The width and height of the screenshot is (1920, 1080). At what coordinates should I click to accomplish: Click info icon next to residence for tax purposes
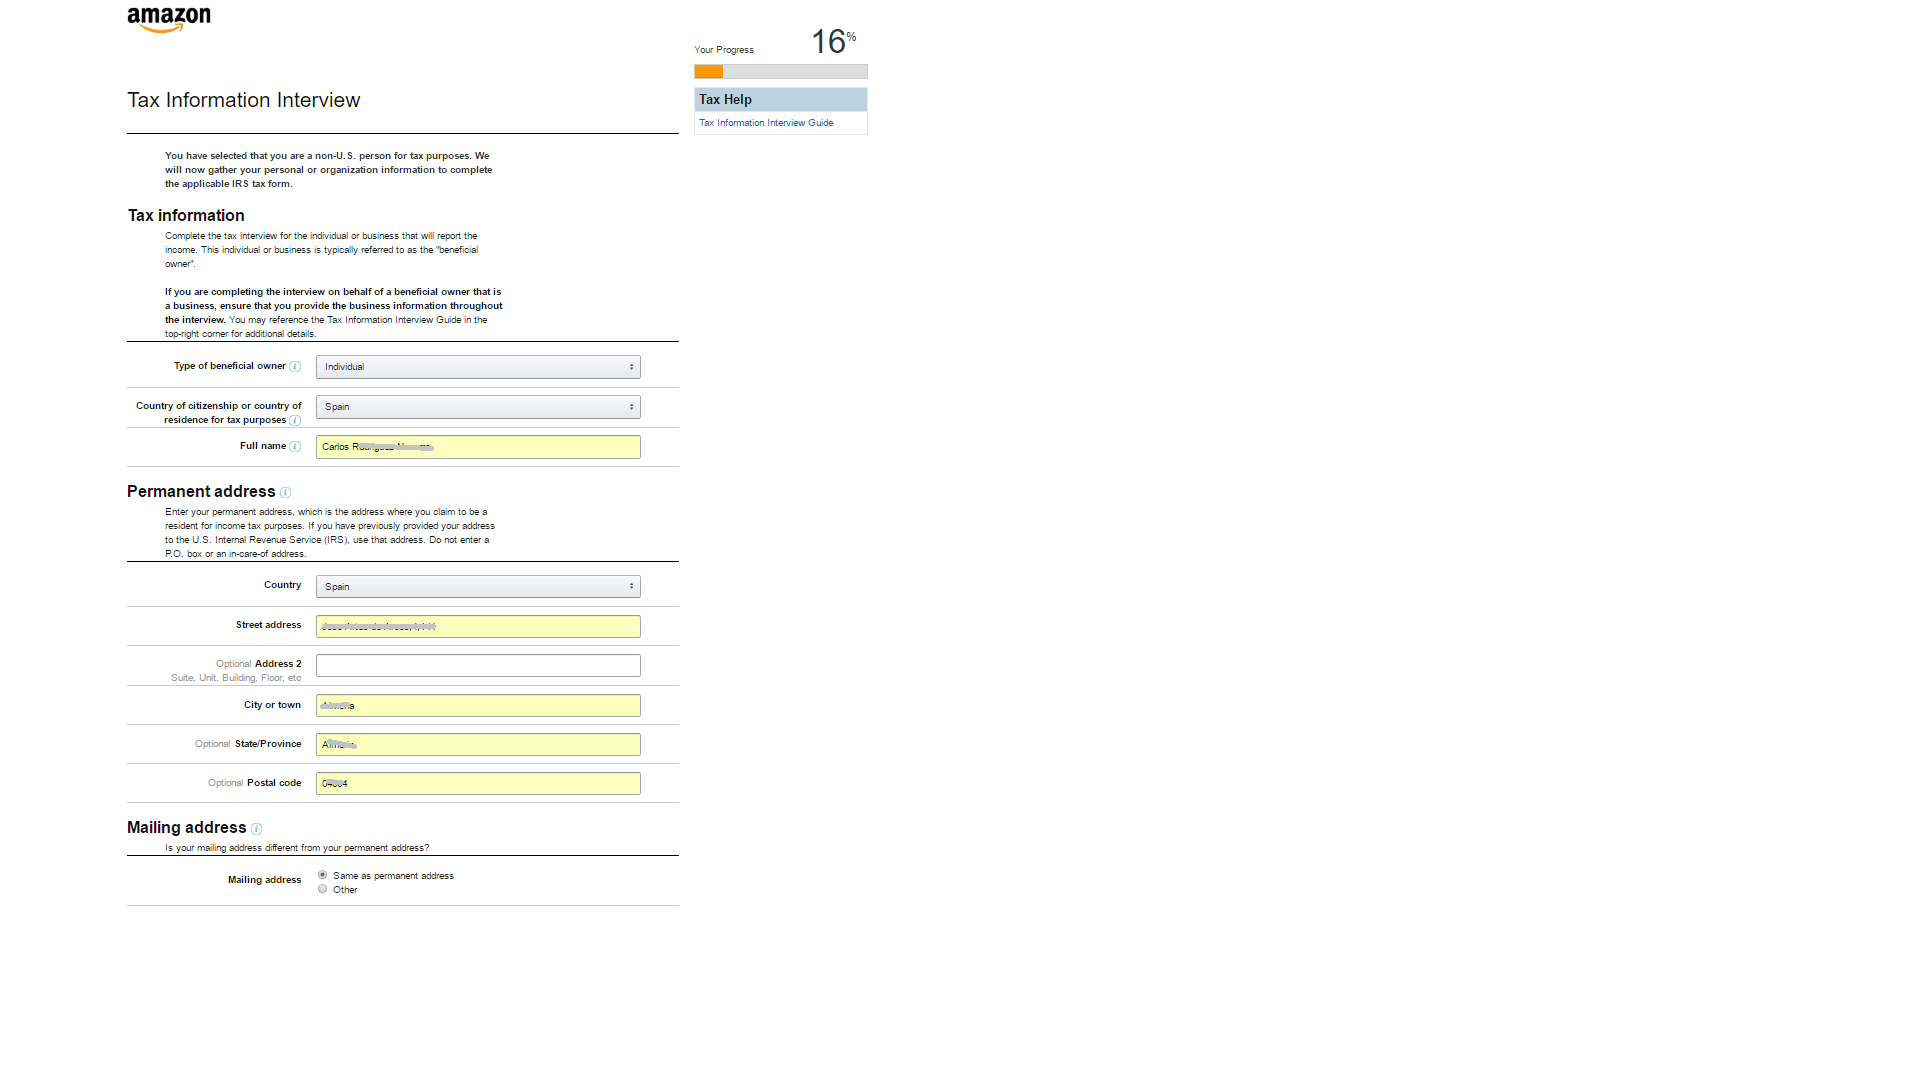point(295,421)
